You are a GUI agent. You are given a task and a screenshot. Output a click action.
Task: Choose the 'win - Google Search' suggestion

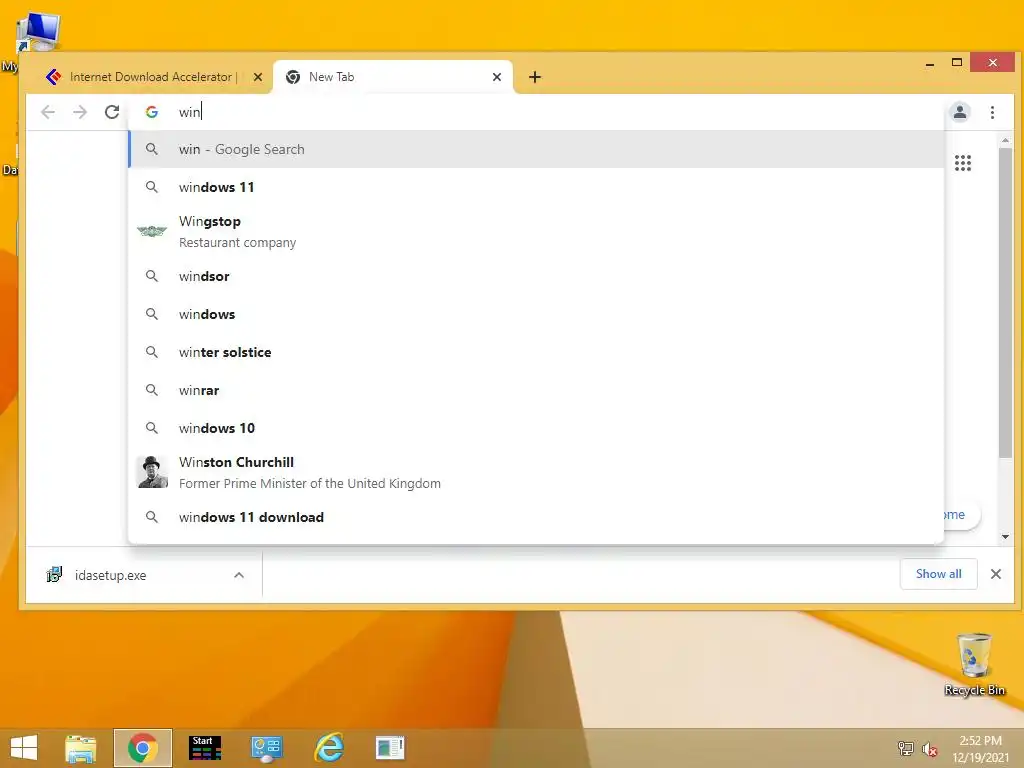tap(536, 150)
